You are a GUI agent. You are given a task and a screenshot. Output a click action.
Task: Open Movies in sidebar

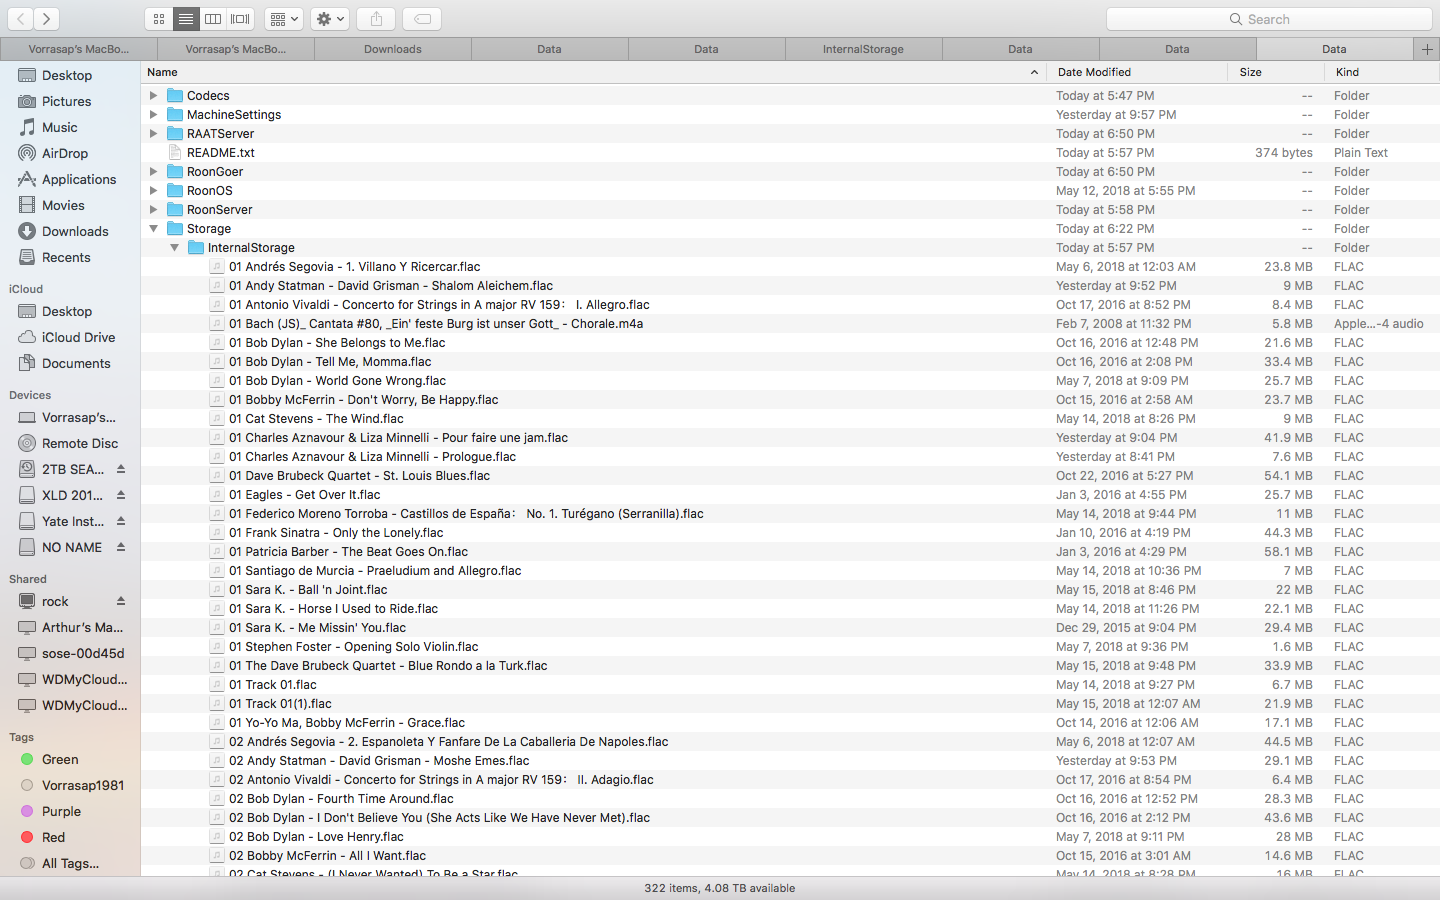pyautogui.click(x=62, y=205)
